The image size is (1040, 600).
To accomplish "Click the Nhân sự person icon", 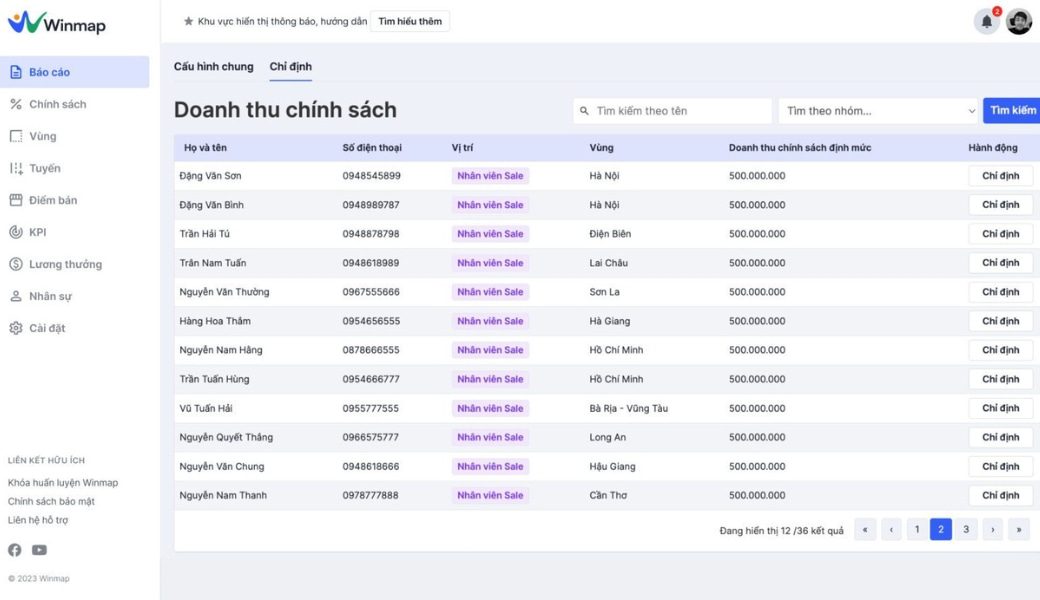I will tap(16, 296).
